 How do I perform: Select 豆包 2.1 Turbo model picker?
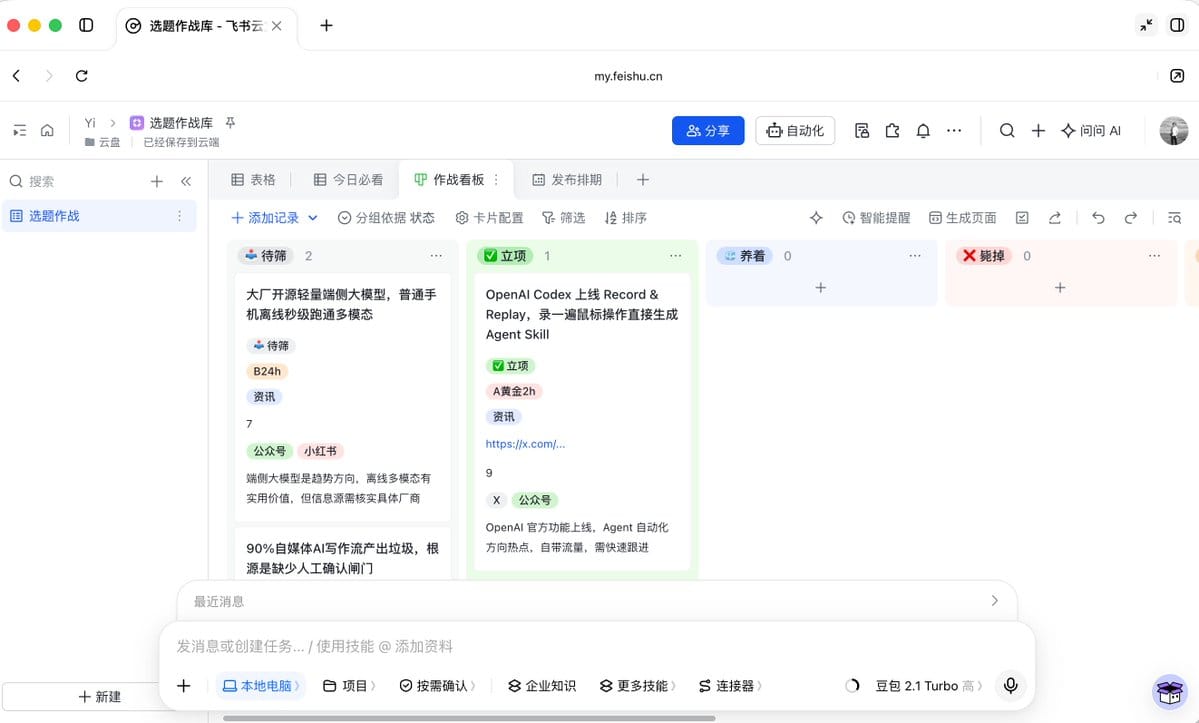(x=928, y=686)
